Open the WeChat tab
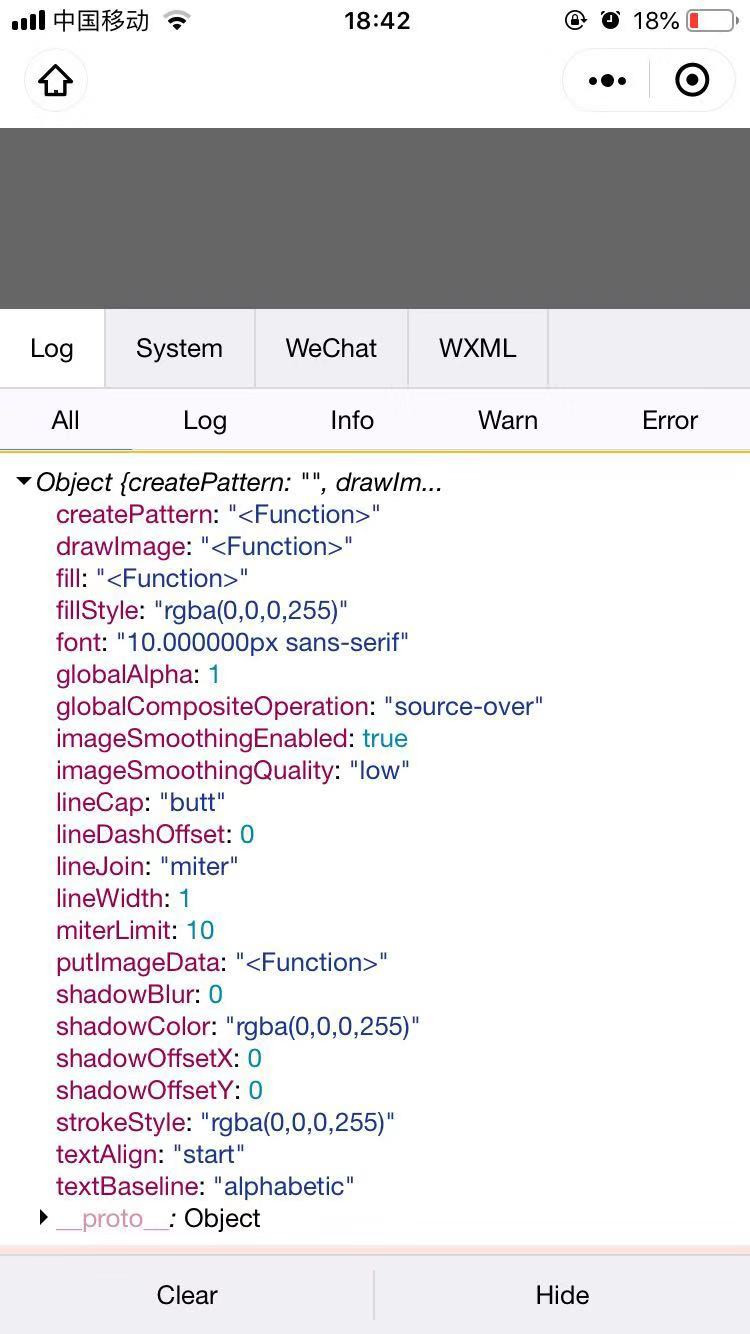Viewport: 750px width, 1334px height. 331,348
